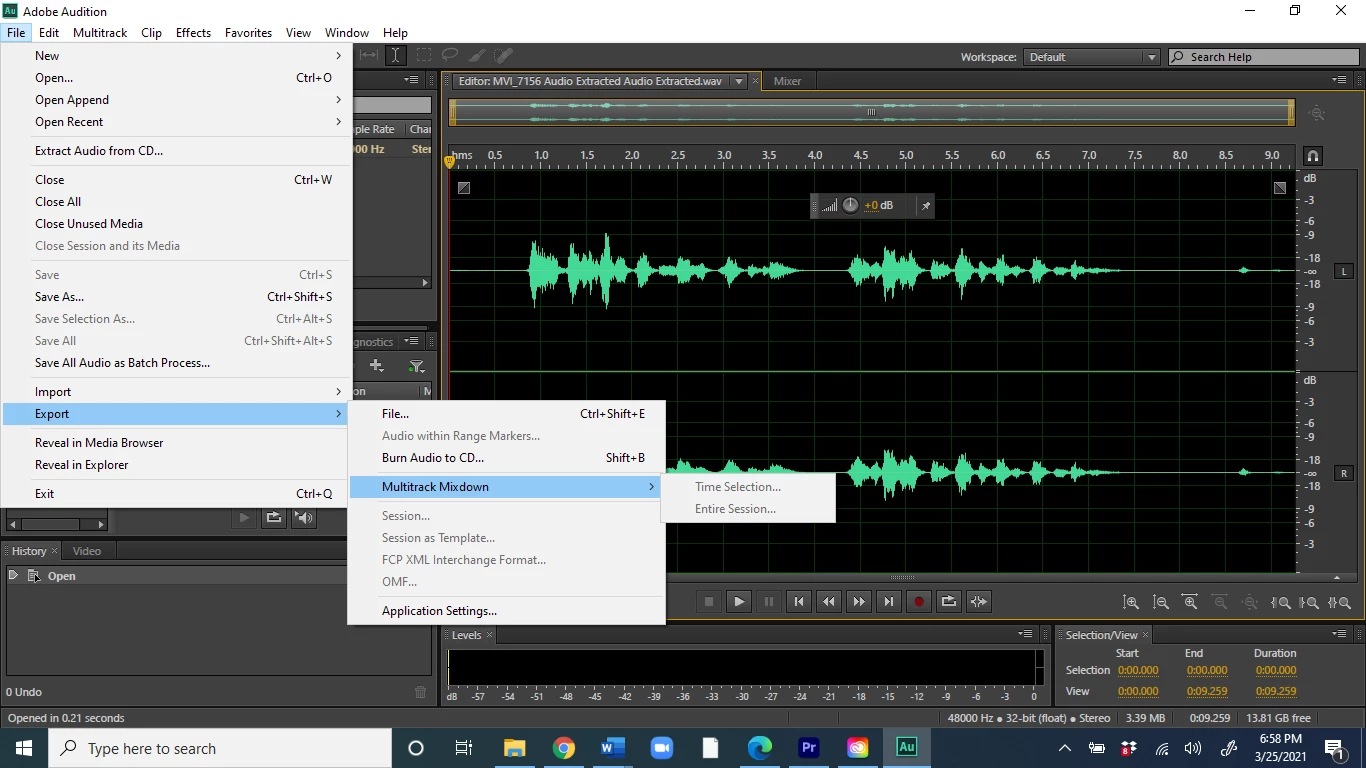Open Application Settings... from Export submenu
Screen dimensions: 1366x768
pos(506,610)
